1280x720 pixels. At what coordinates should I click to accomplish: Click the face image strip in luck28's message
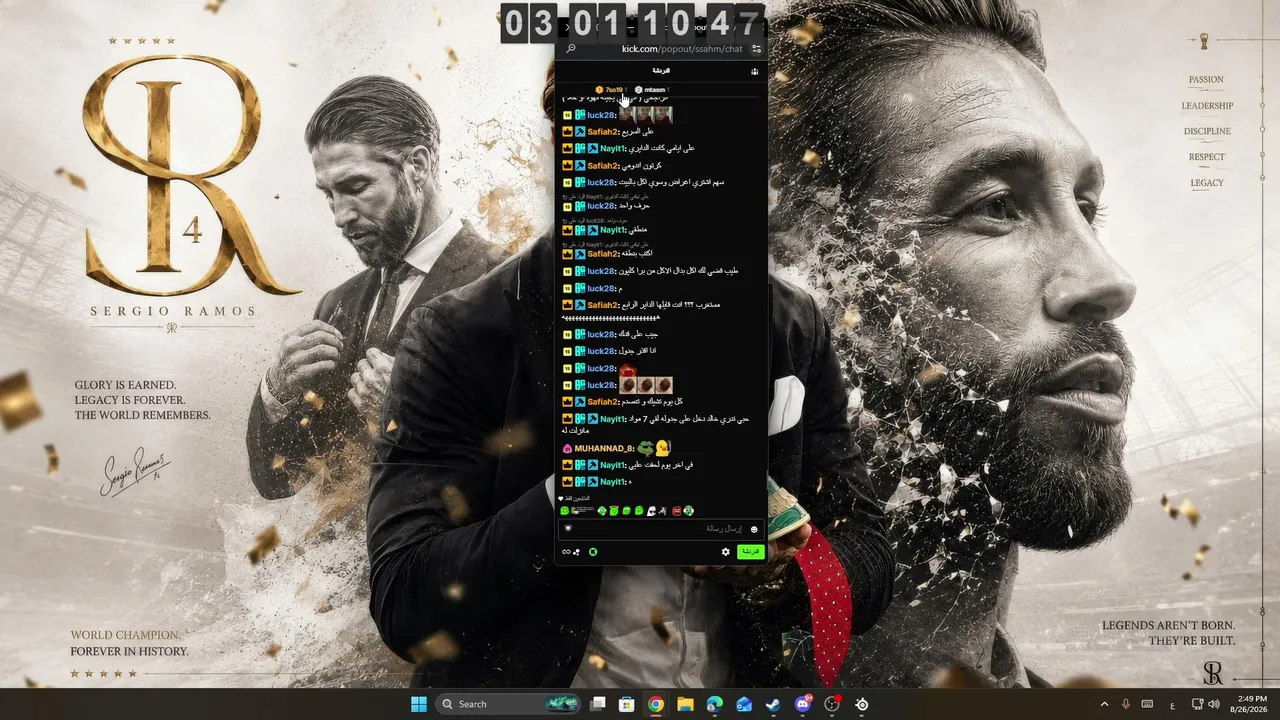pos(646,115)
